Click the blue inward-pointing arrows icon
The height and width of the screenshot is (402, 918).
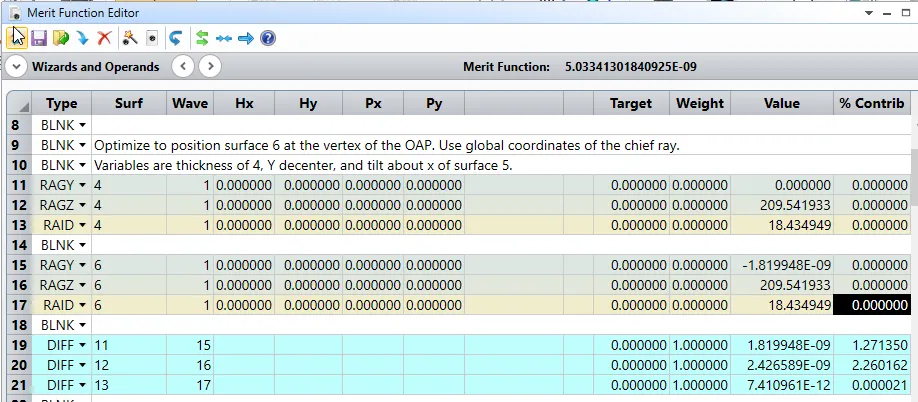pyautogui.click(x=224, y=38)
